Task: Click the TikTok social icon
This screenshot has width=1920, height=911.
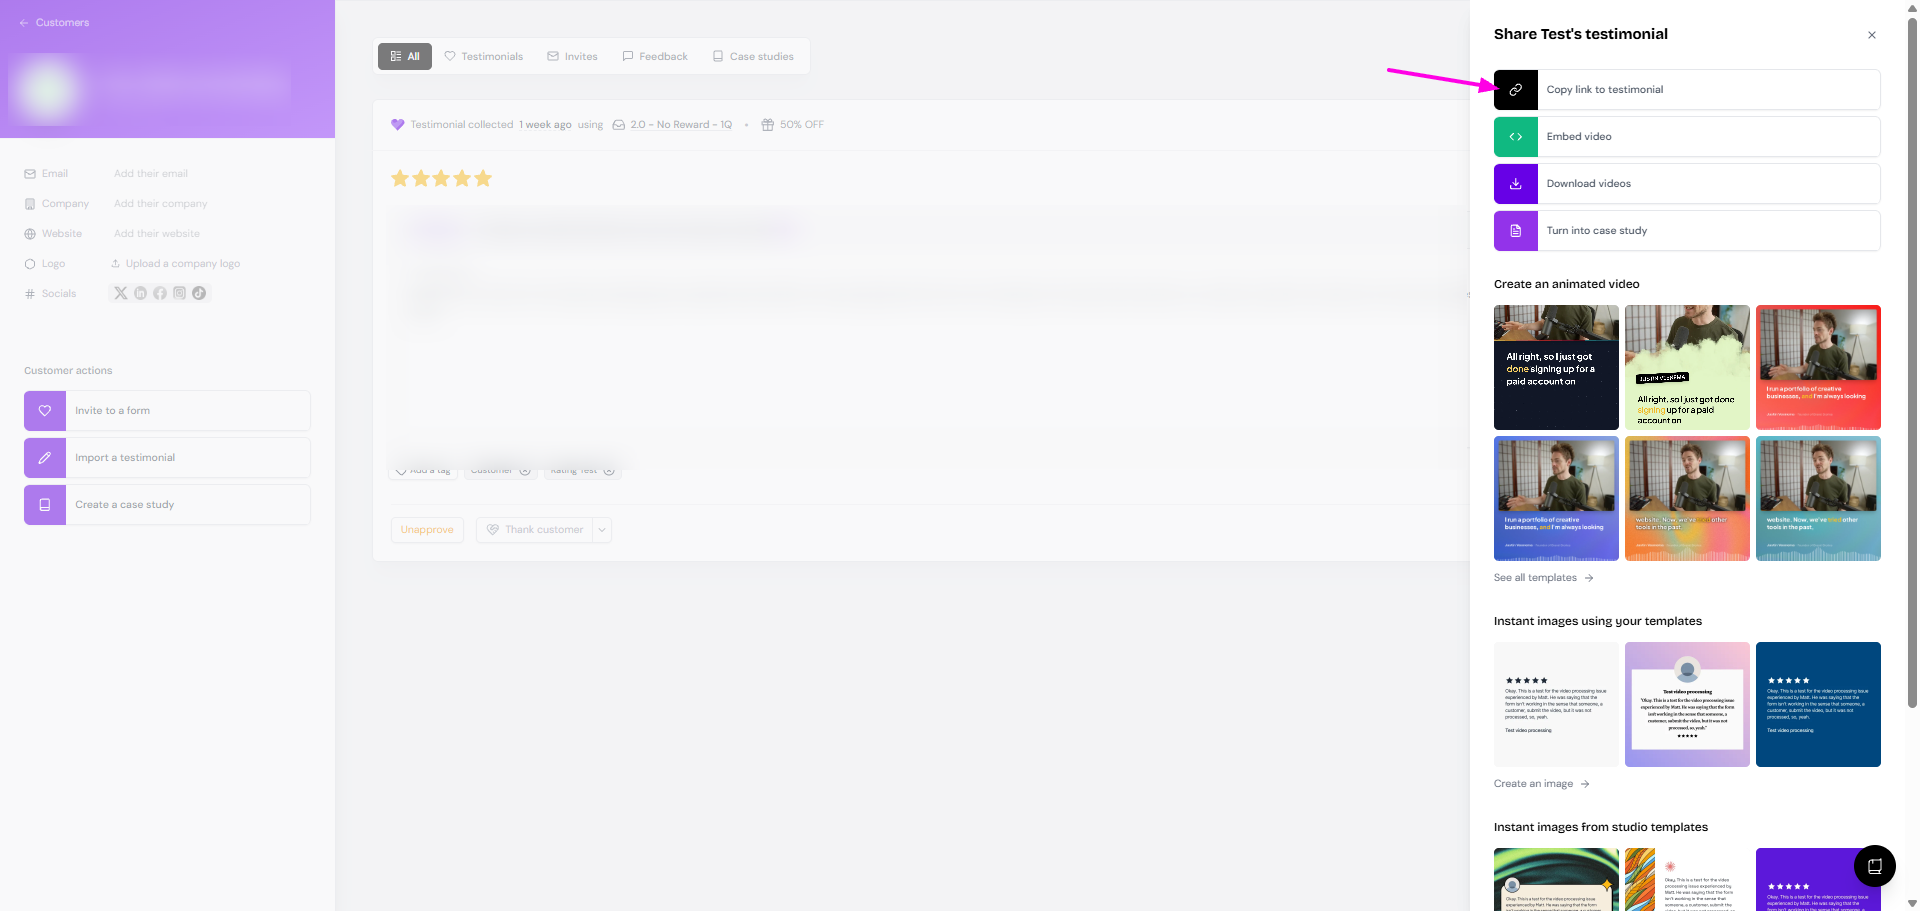Action: (x=199, y=293)
